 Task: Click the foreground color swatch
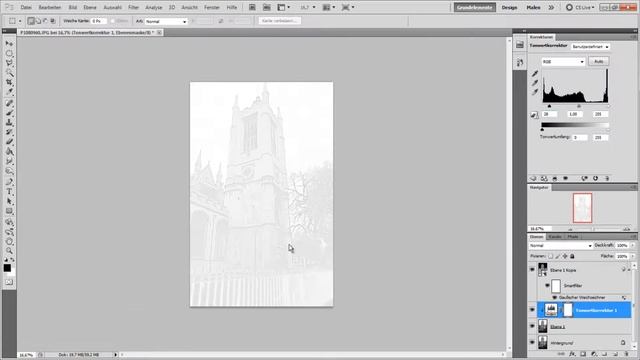pyautogui.click(x=7, y=268)
